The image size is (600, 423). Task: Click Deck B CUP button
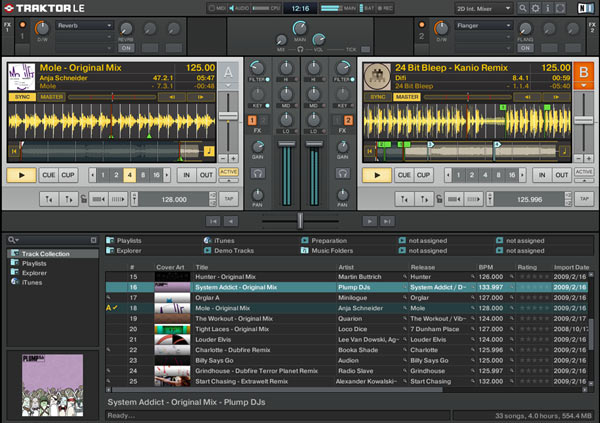click(x=423, y=175)
